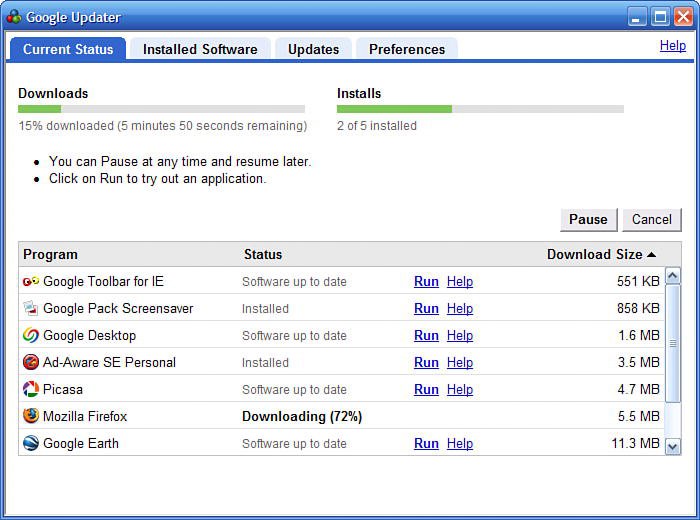Click the Mozilla Firefox icon
This screenshot has height=520, width=700.
pyautogui.click(x=31, y=416)
